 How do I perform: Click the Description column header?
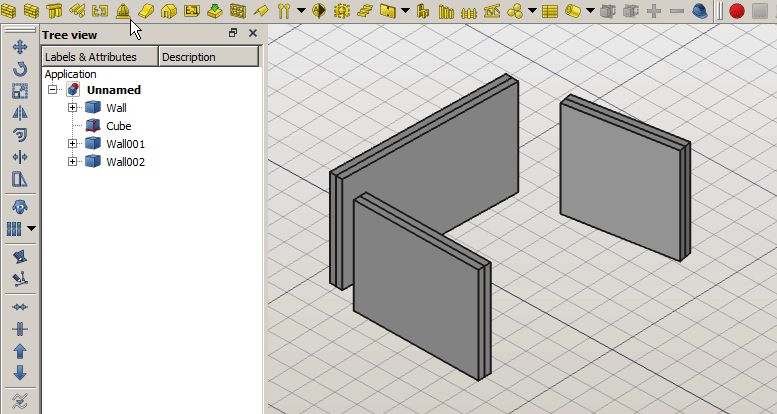pos(209,57)
